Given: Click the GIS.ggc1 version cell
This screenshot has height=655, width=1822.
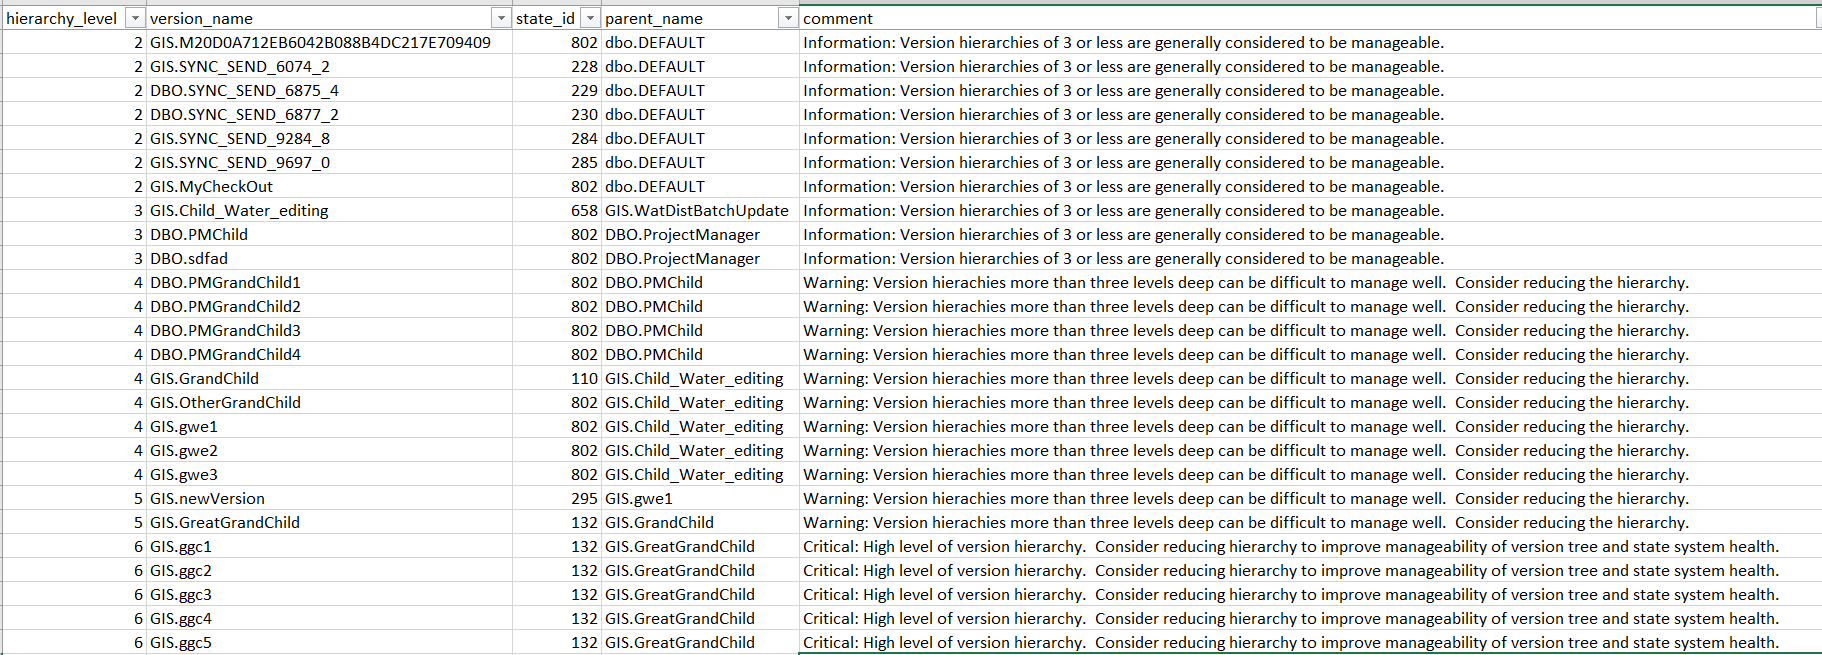Looking at the screenshot, I should tap(329, 546).
